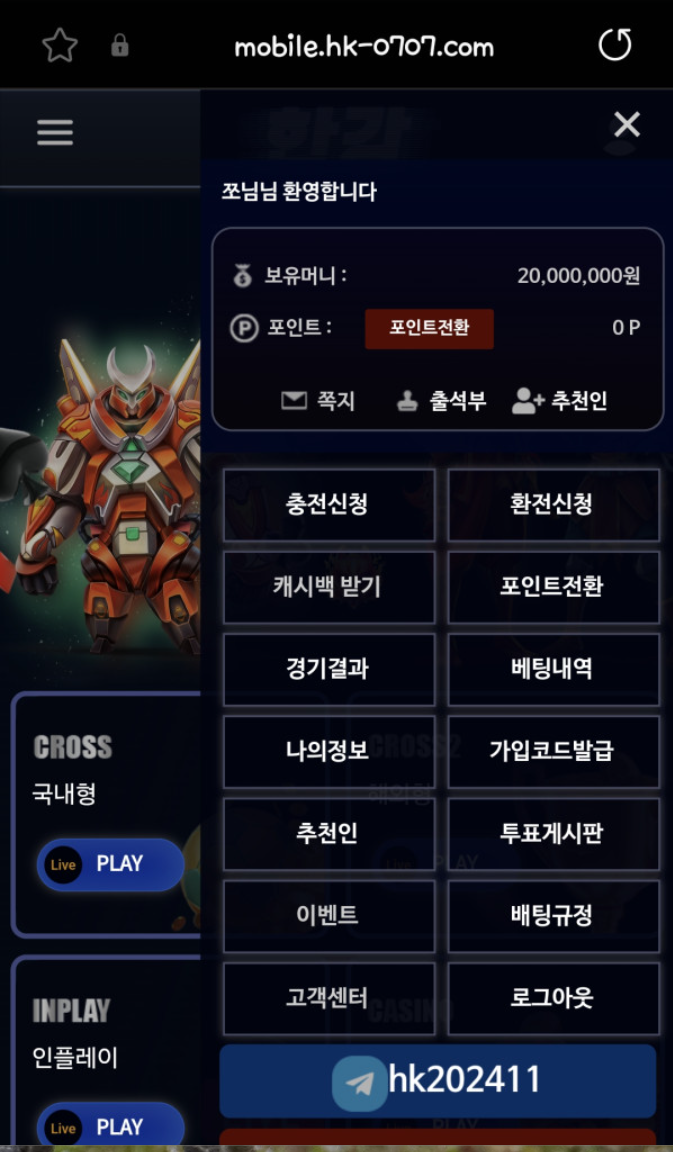Tap the 추천인 add-person icon
The image size is (673, 1152).
pos(528,400)
